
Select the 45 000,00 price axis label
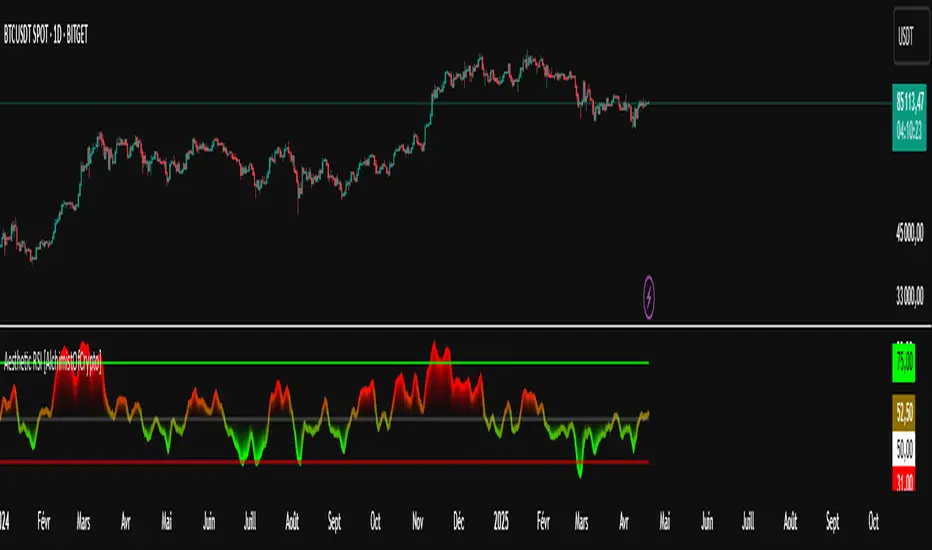point(910,232)
